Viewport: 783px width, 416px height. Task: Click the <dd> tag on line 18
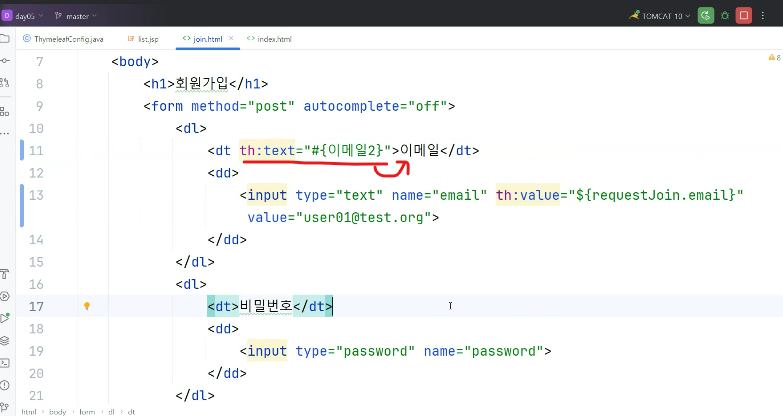(223, 329)
